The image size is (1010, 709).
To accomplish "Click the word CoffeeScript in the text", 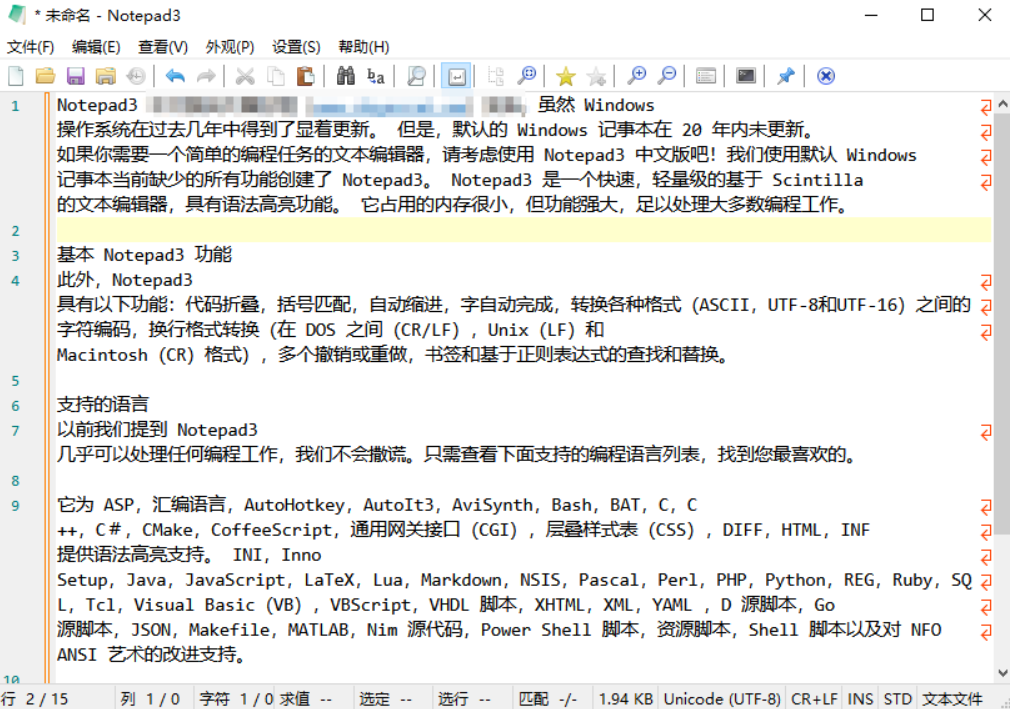I will coord(271,530).
